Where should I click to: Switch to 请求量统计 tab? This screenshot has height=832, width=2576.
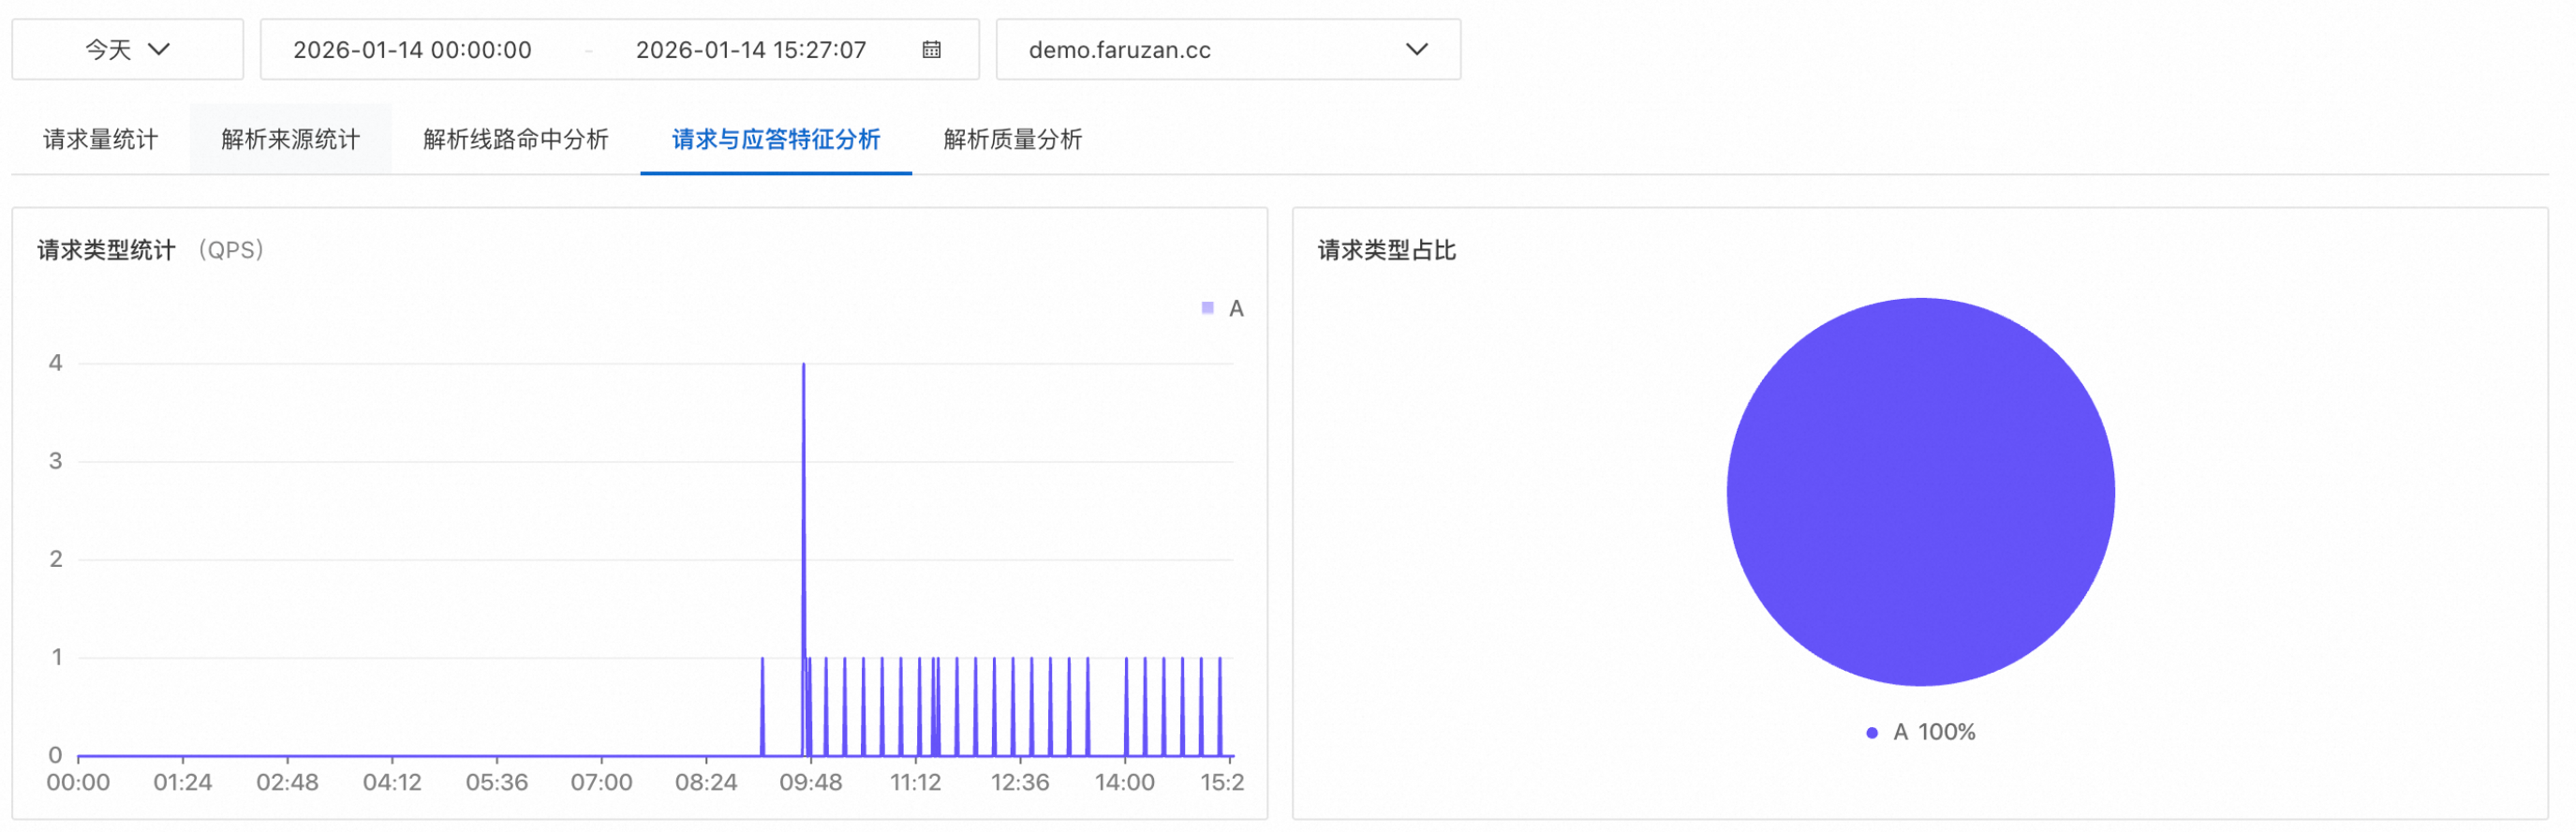[101, 139]
